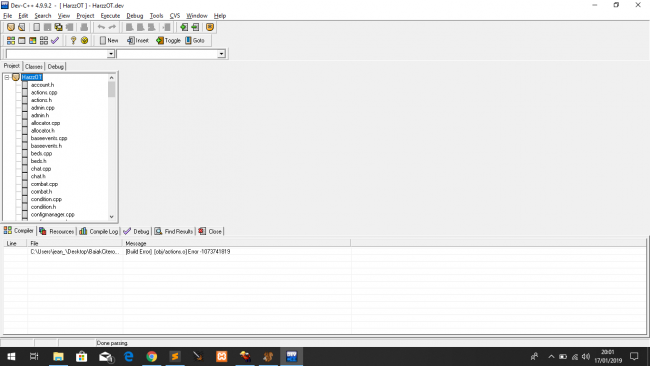650x366 pixels.
Task: Open the Tools menu
Action: pos(156,16)
